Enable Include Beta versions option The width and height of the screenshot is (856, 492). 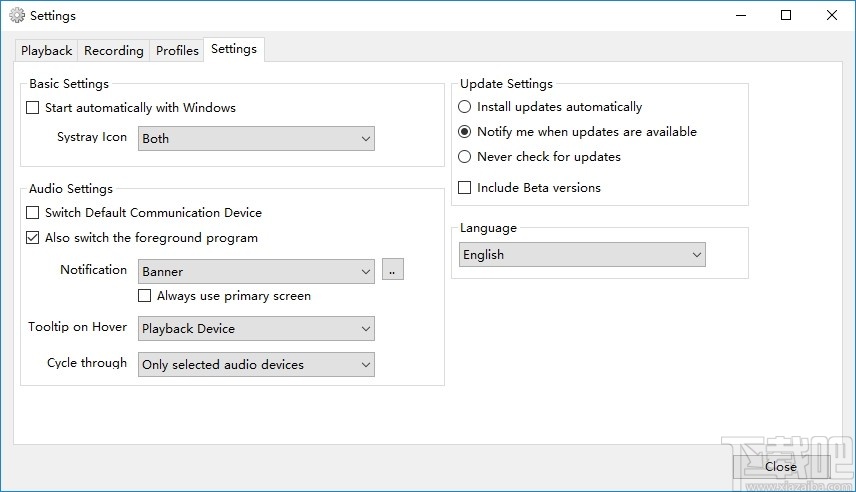click(465, 188)
